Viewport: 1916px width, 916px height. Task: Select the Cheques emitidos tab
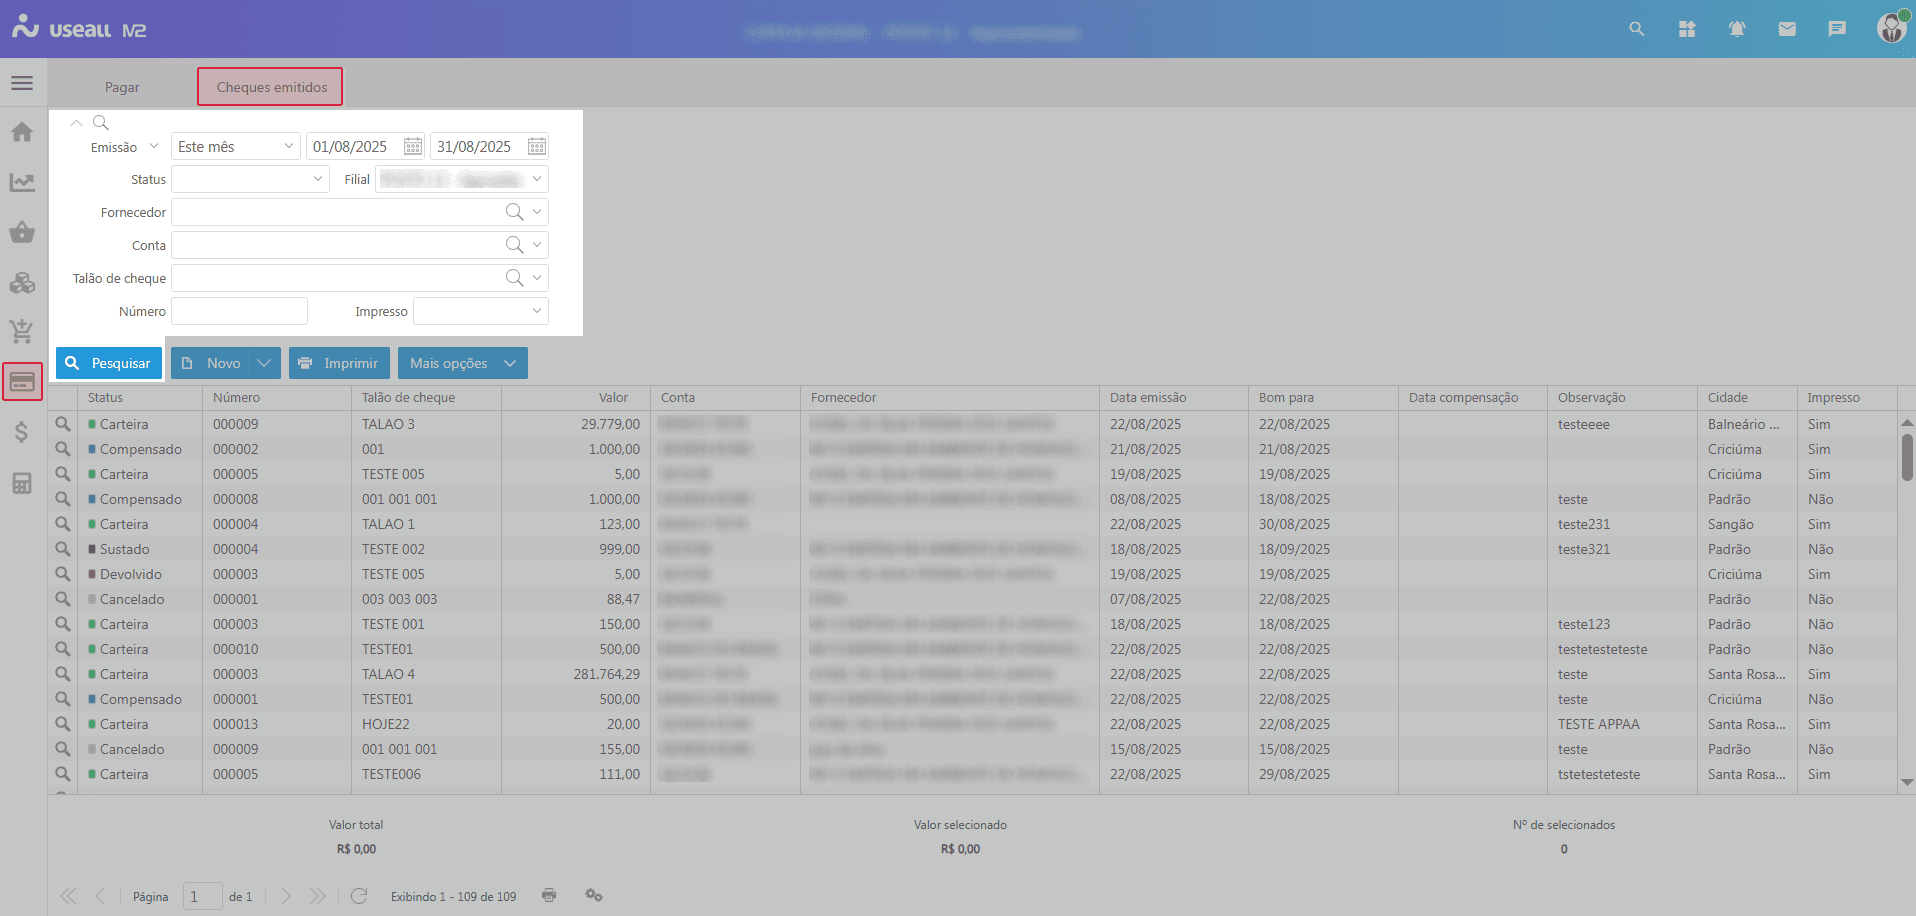tap(271, 87)
